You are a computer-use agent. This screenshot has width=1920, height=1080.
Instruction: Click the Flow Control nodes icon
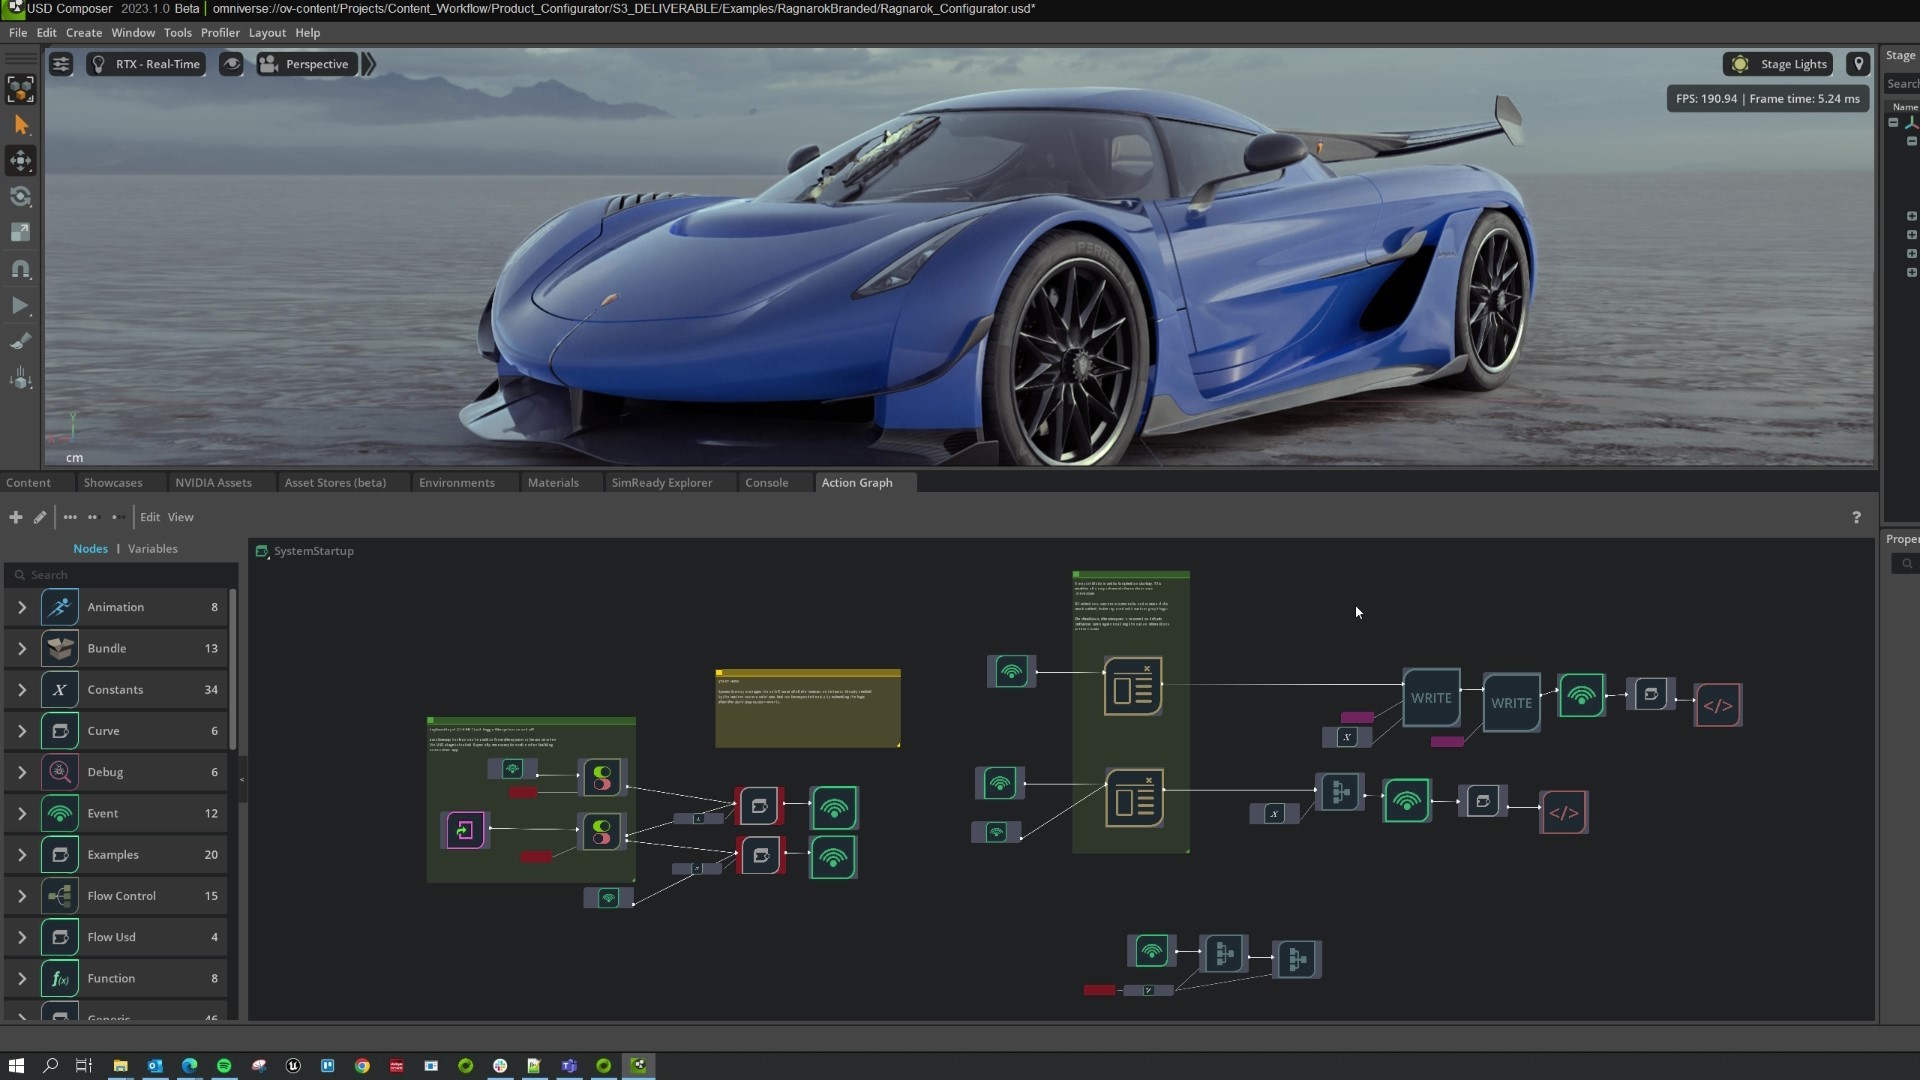click(x=59, y=895)
